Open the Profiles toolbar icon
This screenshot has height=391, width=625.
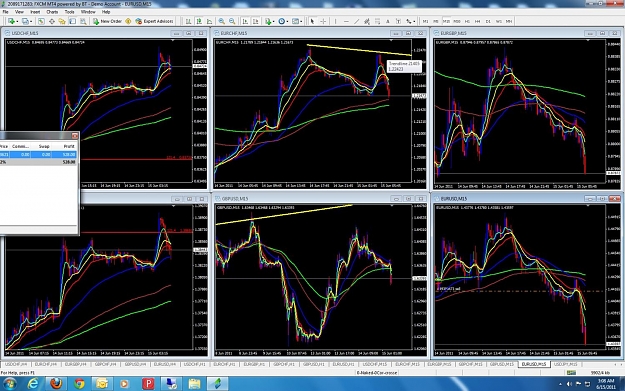[x=25, y=21]
